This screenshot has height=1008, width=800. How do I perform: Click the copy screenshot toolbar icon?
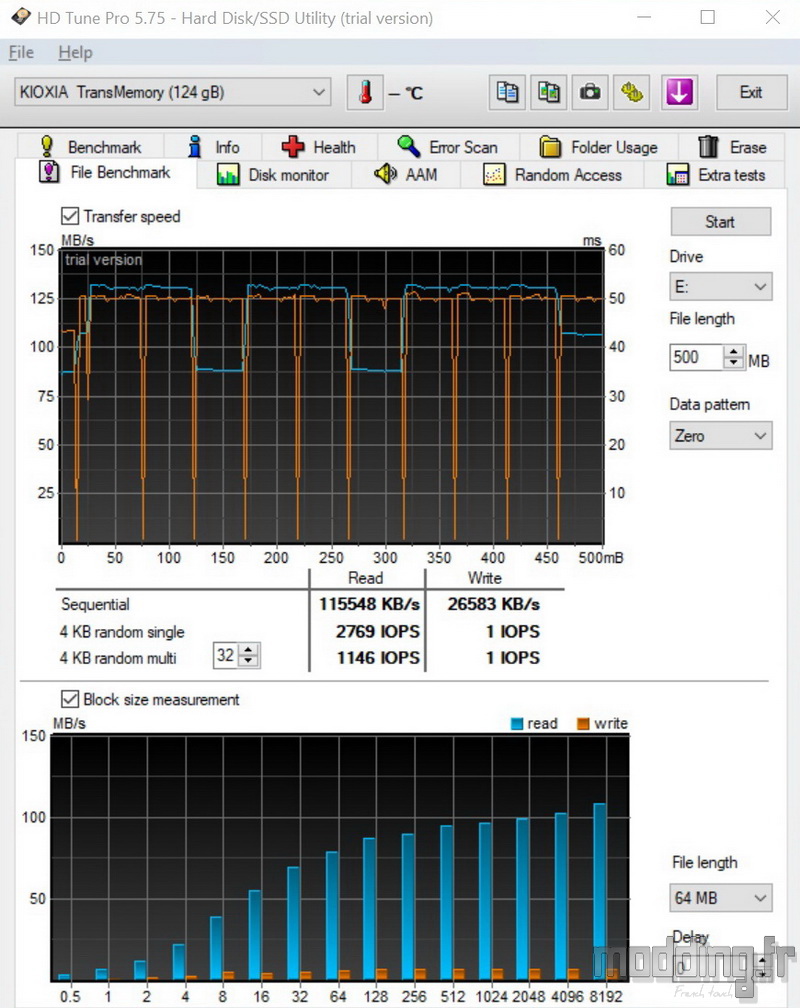click(x=549, y=93)
